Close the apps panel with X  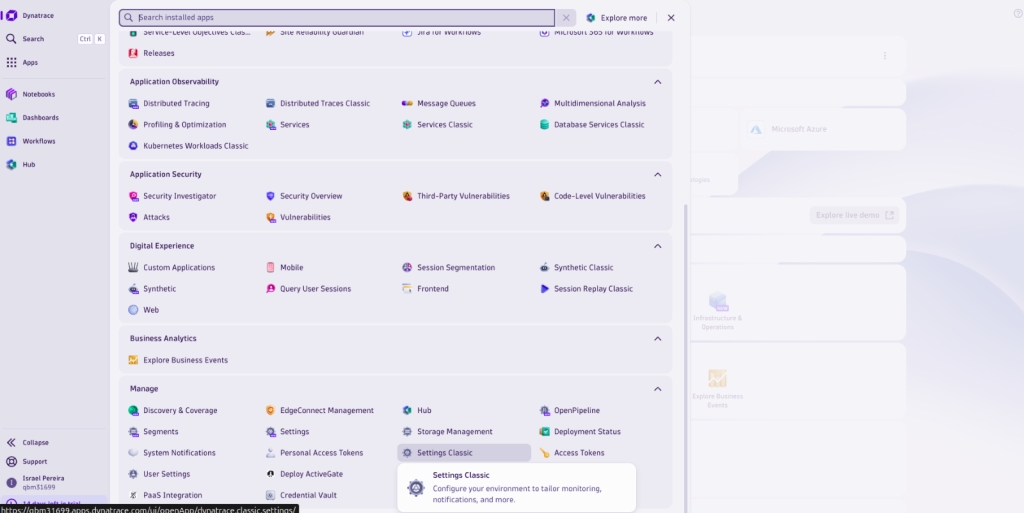point(671,18)
